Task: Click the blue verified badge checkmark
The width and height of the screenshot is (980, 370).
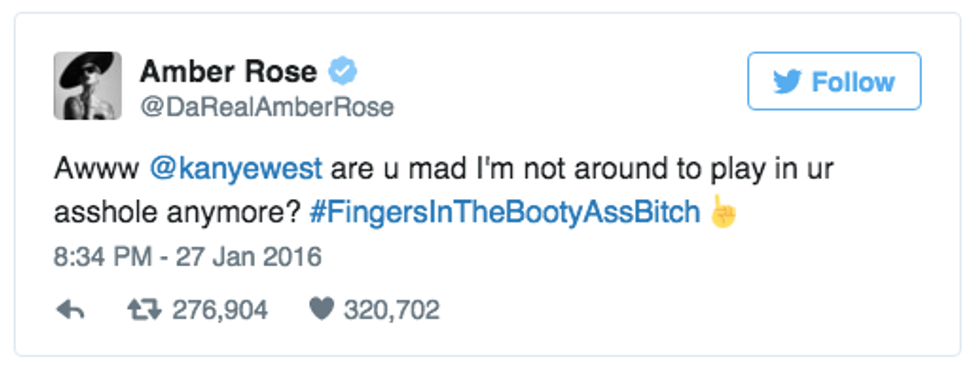Action: coord(342,72)
